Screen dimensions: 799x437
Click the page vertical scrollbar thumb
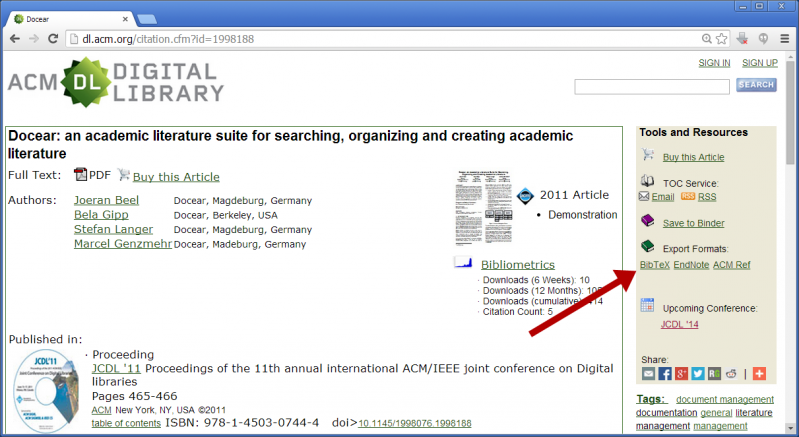click(790, 112)
